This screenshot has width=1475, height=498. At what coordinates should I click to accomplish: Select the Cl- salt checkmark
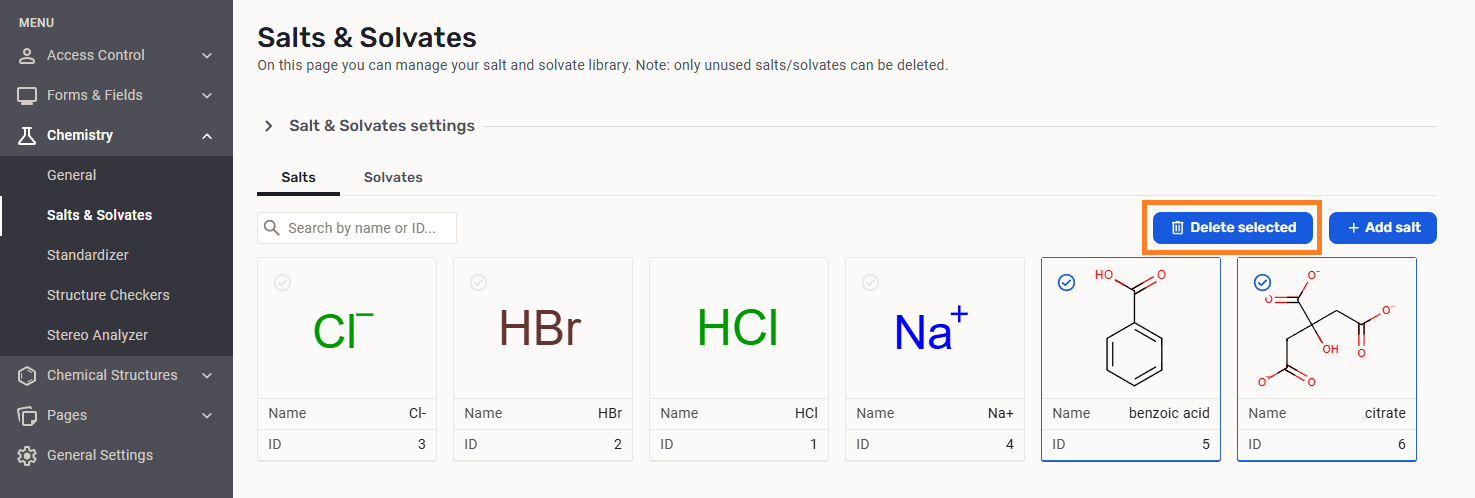pyautogui.click(x=282, y=283)
